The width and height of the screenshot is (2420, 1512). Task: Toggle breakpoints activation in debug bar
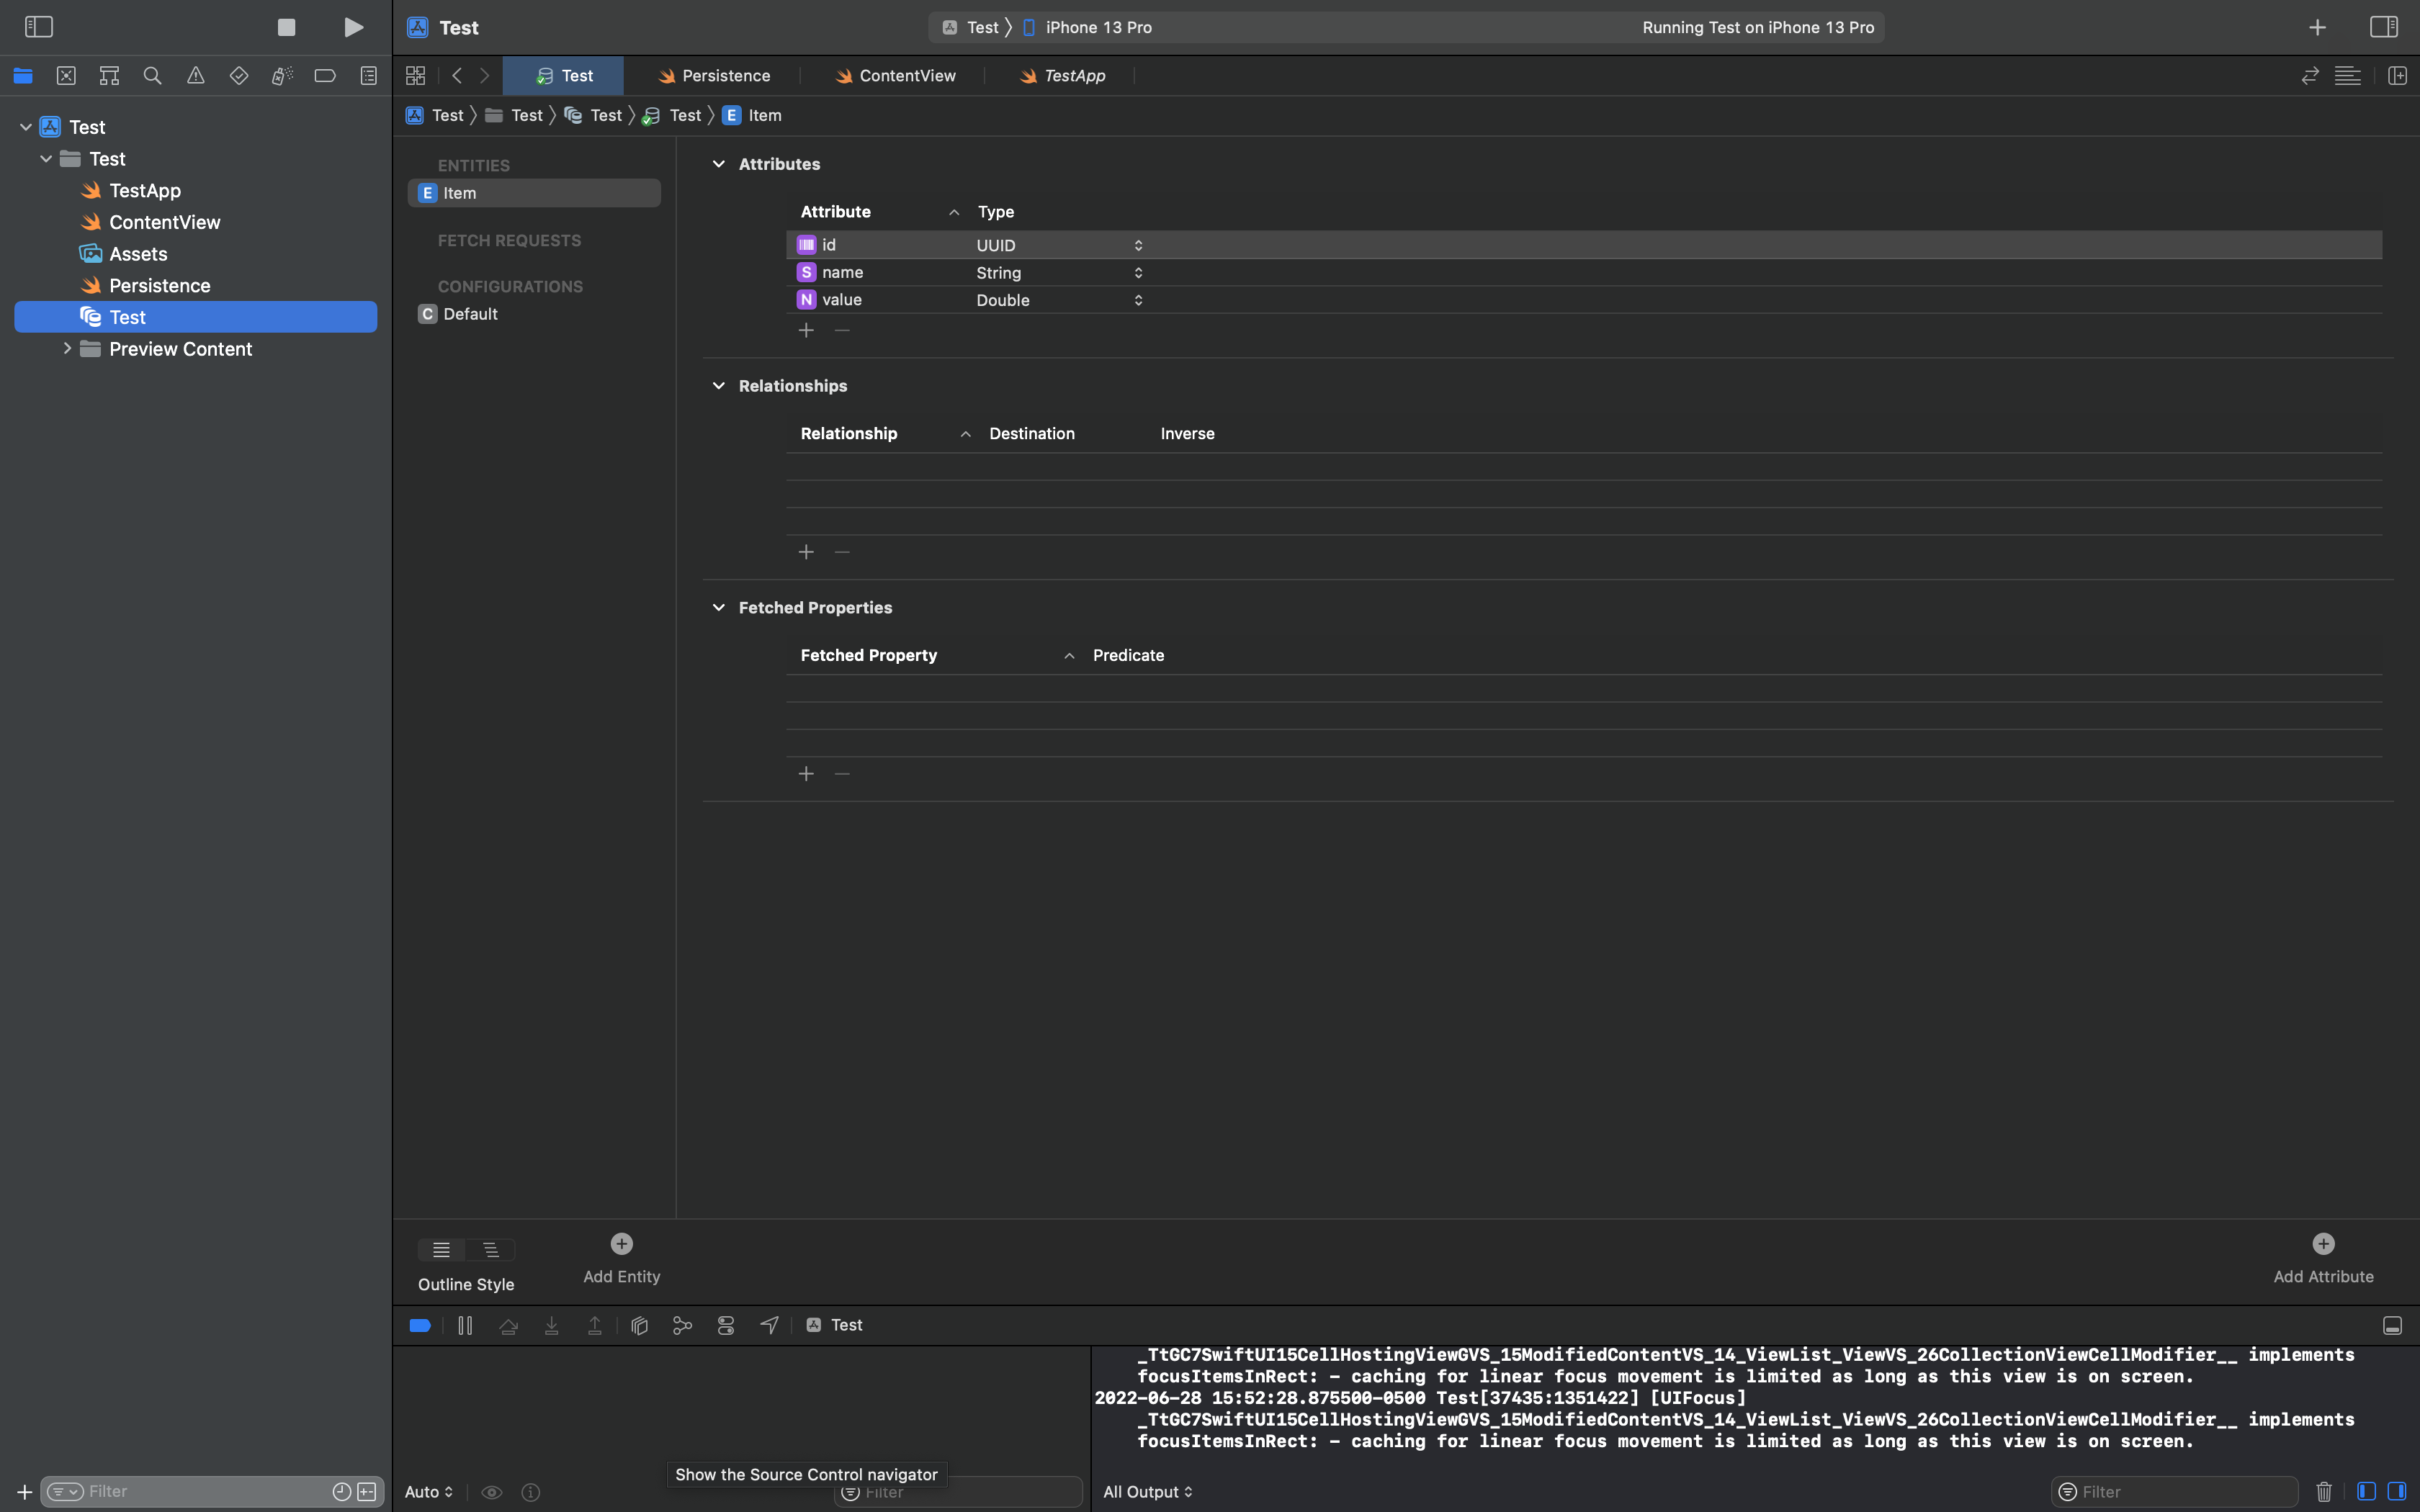(420, 1325)
